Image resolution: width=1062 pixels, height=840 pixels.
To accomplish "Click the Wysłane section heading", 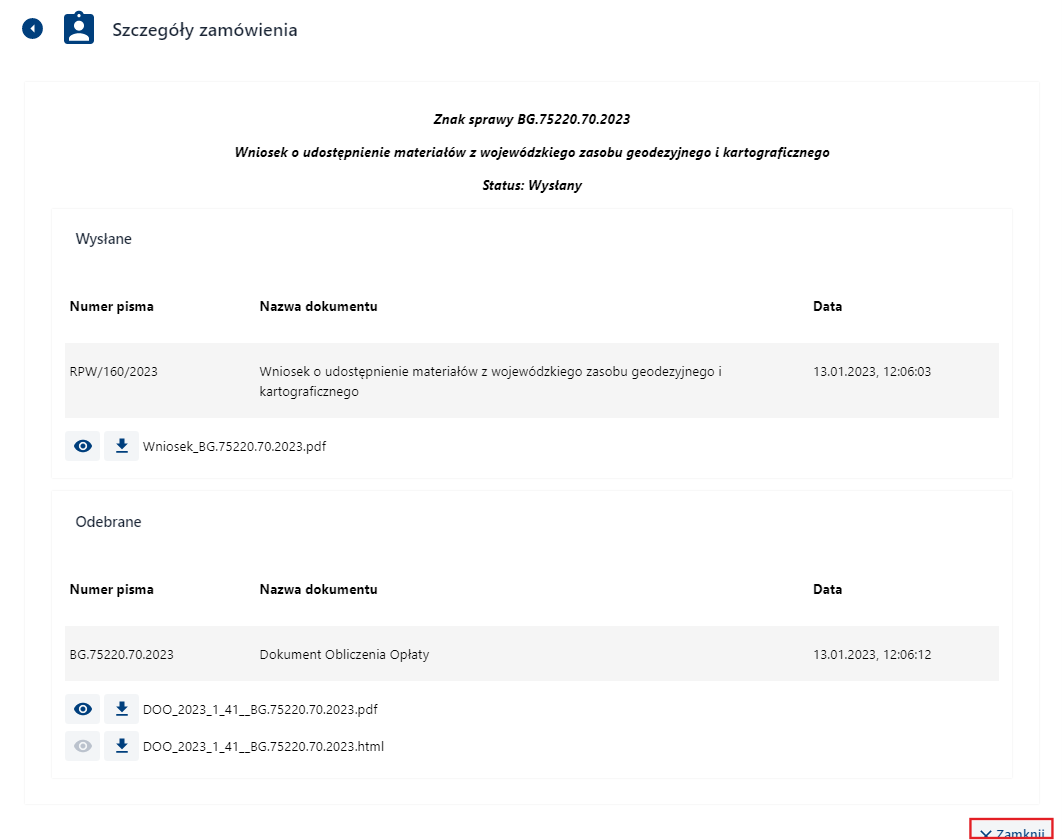I will [104, 239].
